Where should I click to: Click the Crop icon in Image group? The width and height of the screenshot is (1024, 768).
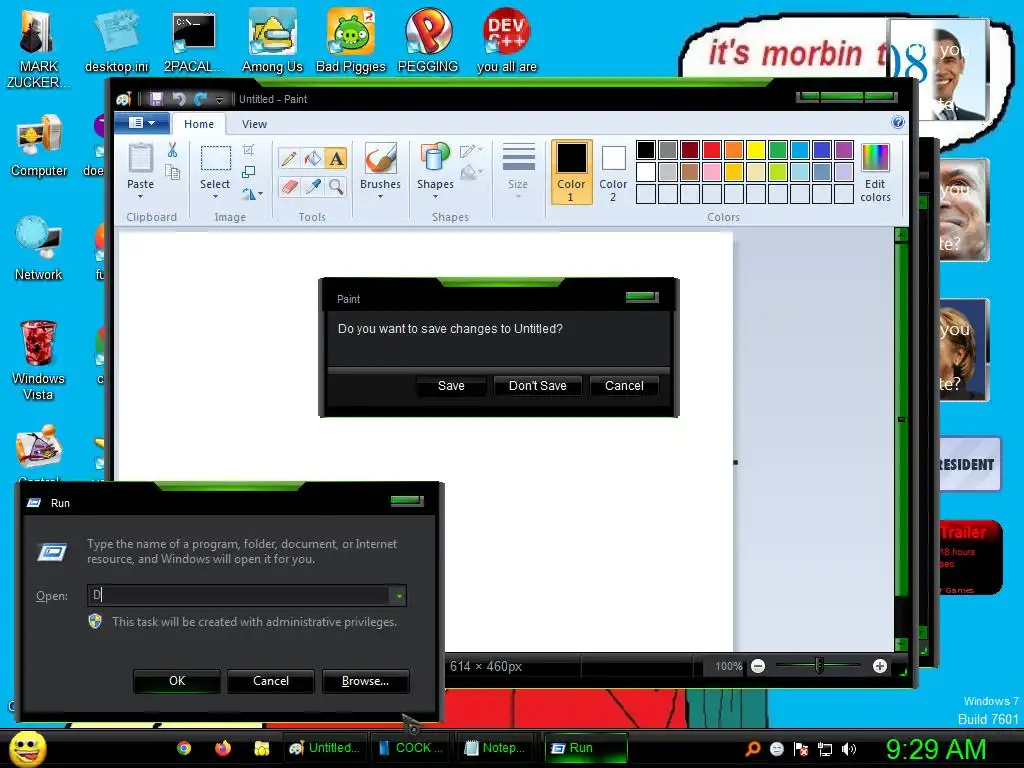[248, 150]
